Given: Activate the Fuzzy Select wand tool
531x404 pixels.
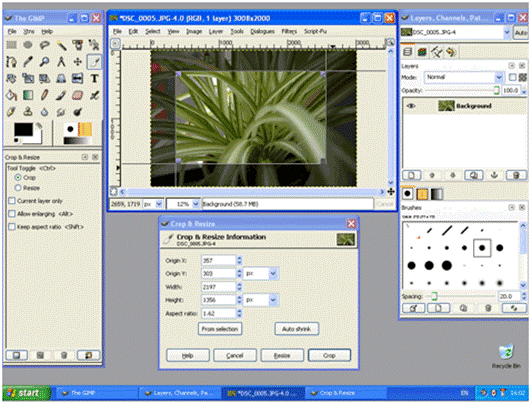Looking at the screenshot, I should [61, 45].
